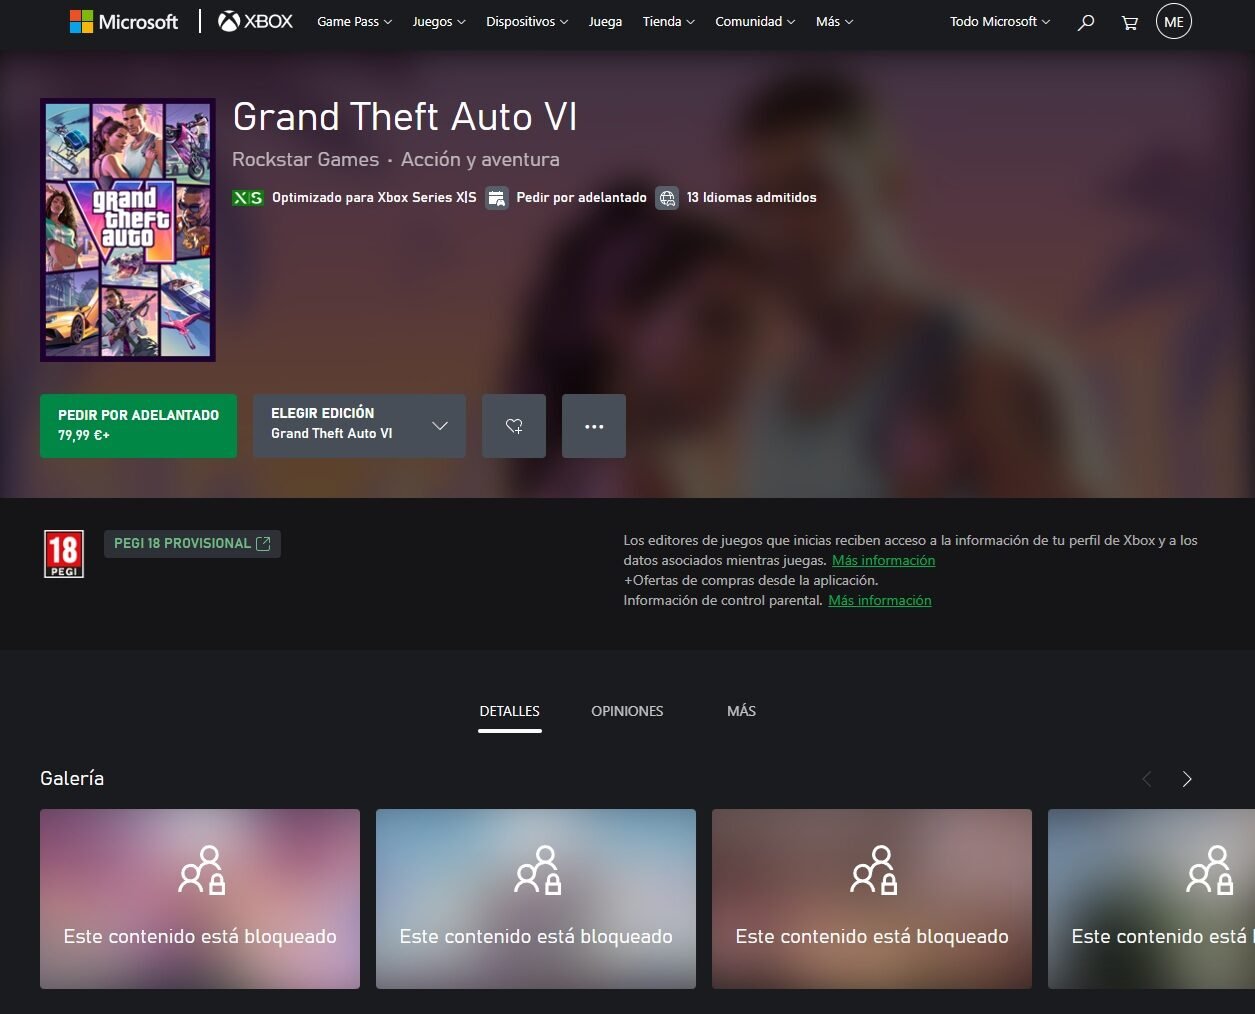Click the Rockstar Games publisher link
Viewport: 1255px width, 1014px height.
coord(305,160)
